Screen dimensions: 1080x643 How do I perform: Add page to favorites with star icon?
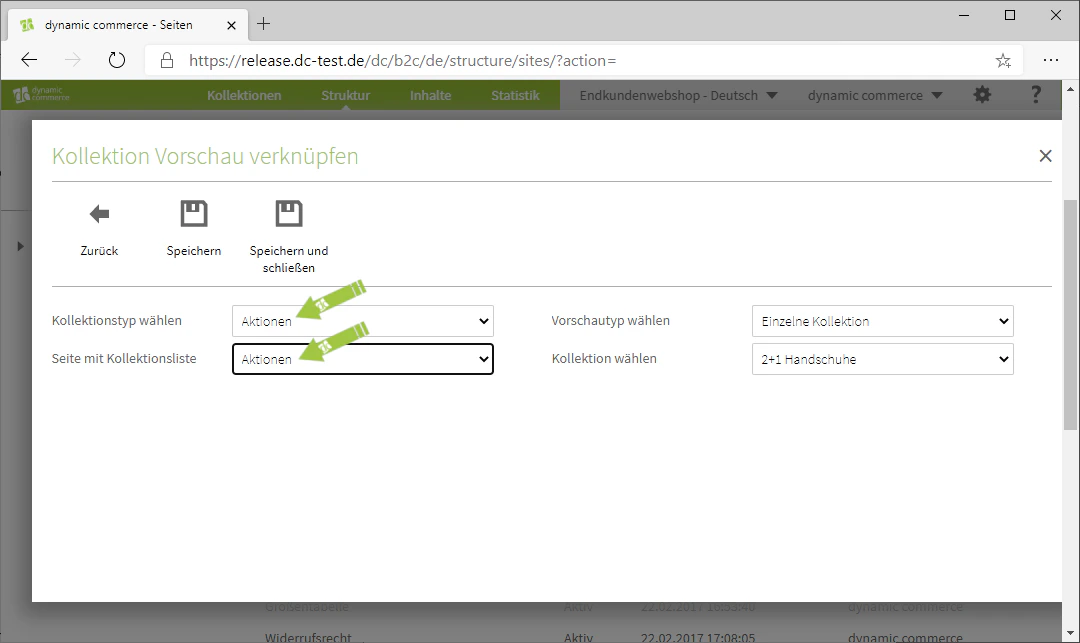point(1003,61)
